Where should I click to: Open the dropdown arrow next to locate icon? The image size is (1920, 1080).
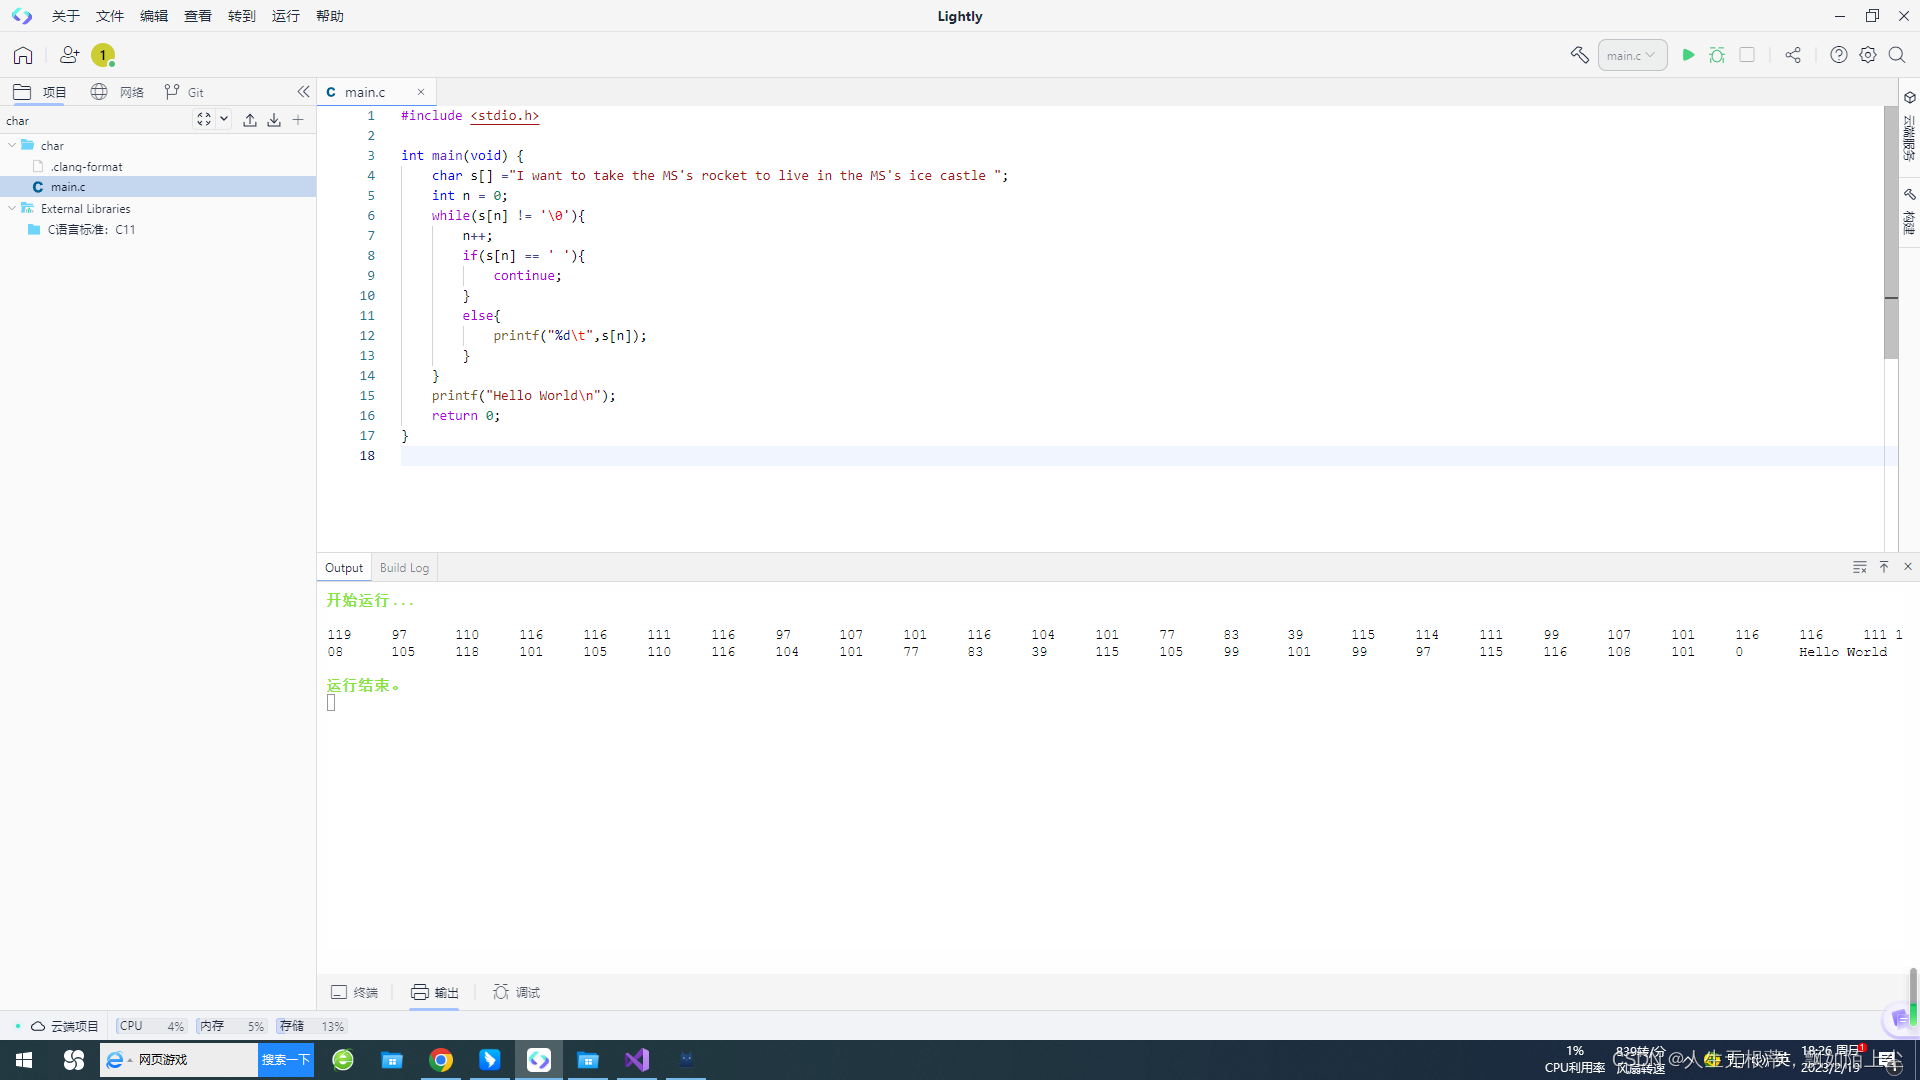(x=224, y=119)
